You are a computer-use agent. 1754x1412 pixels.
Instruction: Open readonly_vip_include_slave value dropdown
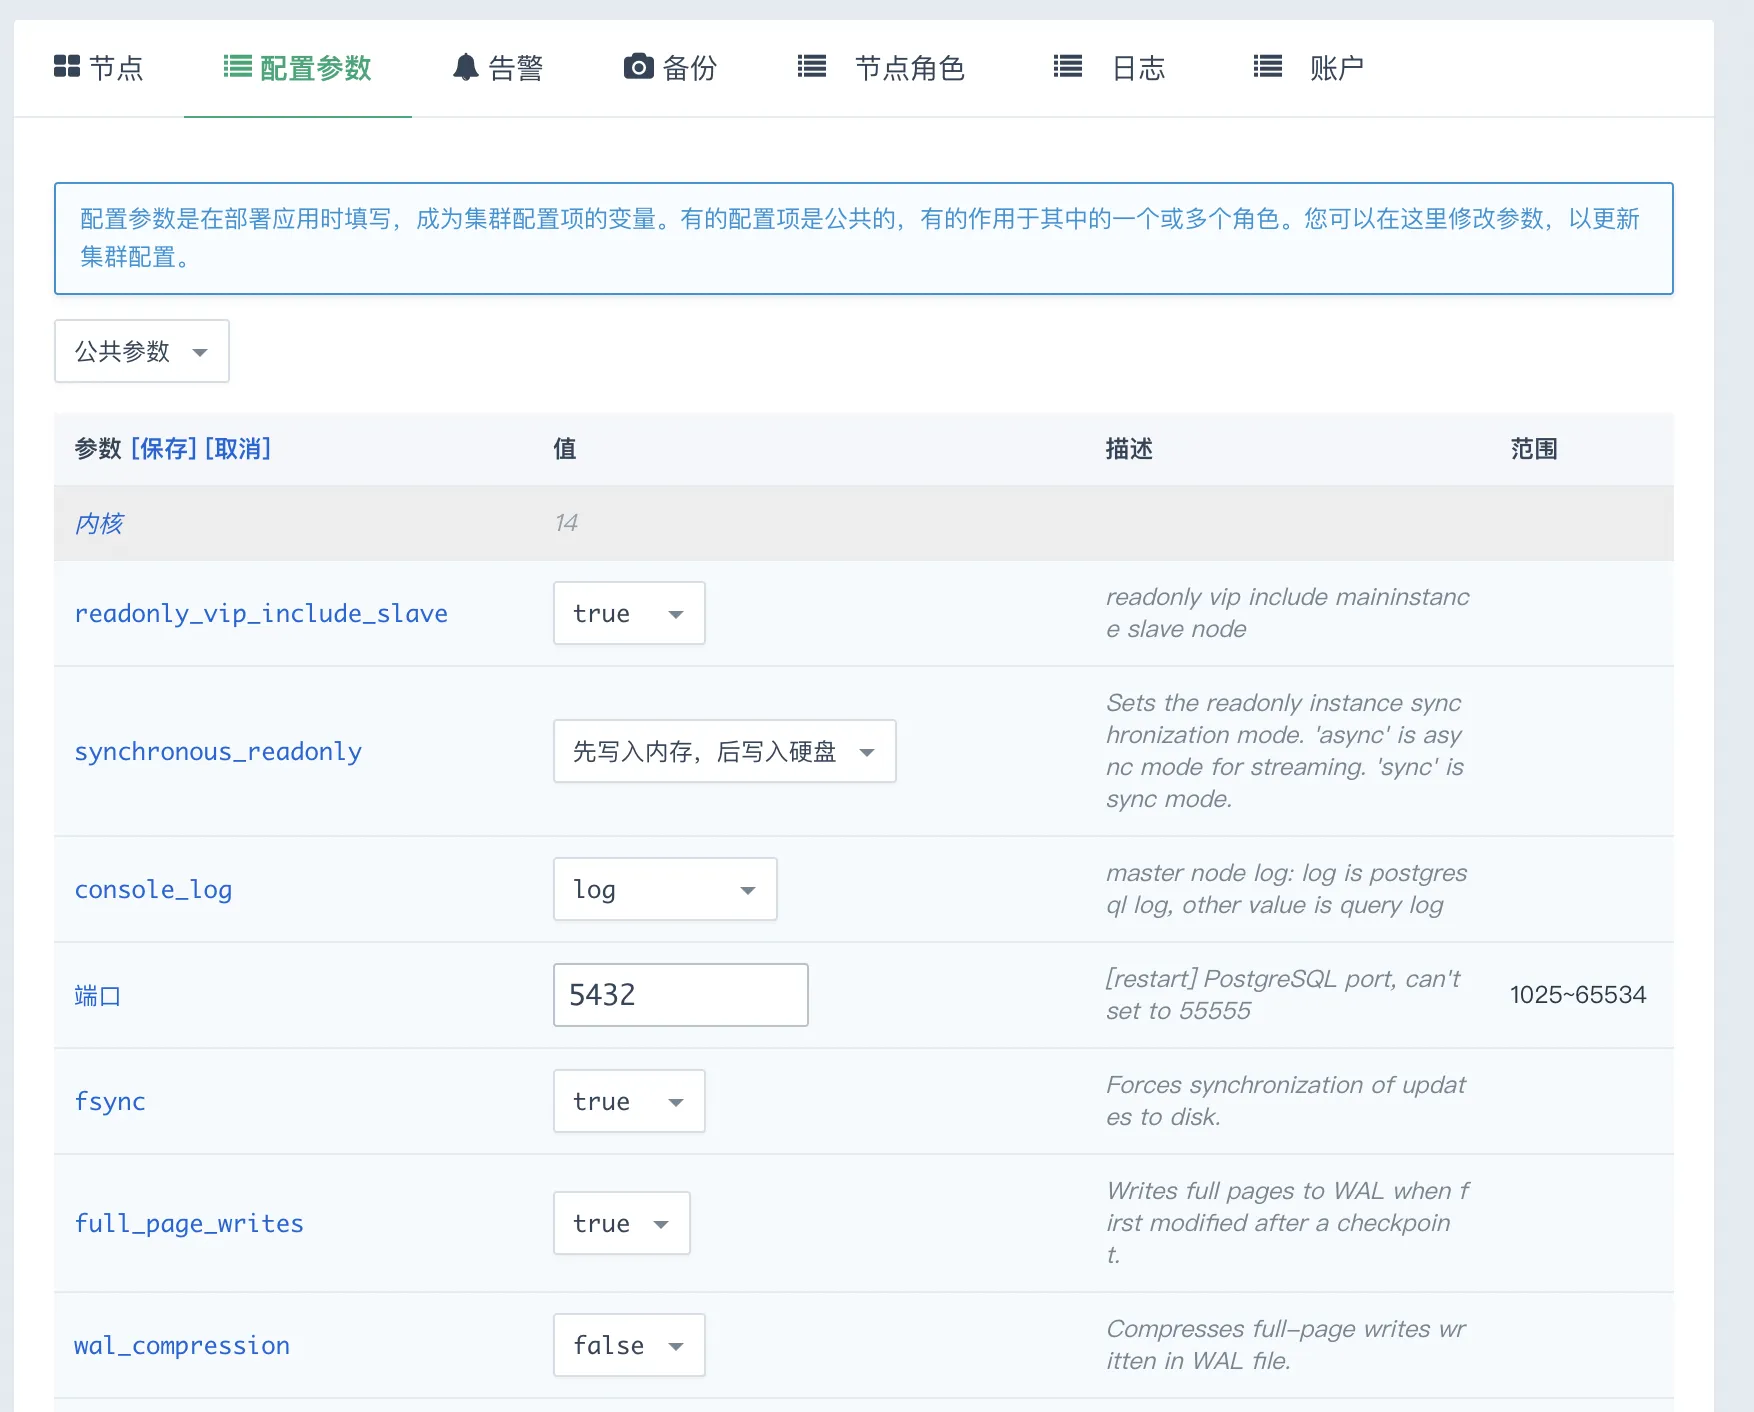629,613
